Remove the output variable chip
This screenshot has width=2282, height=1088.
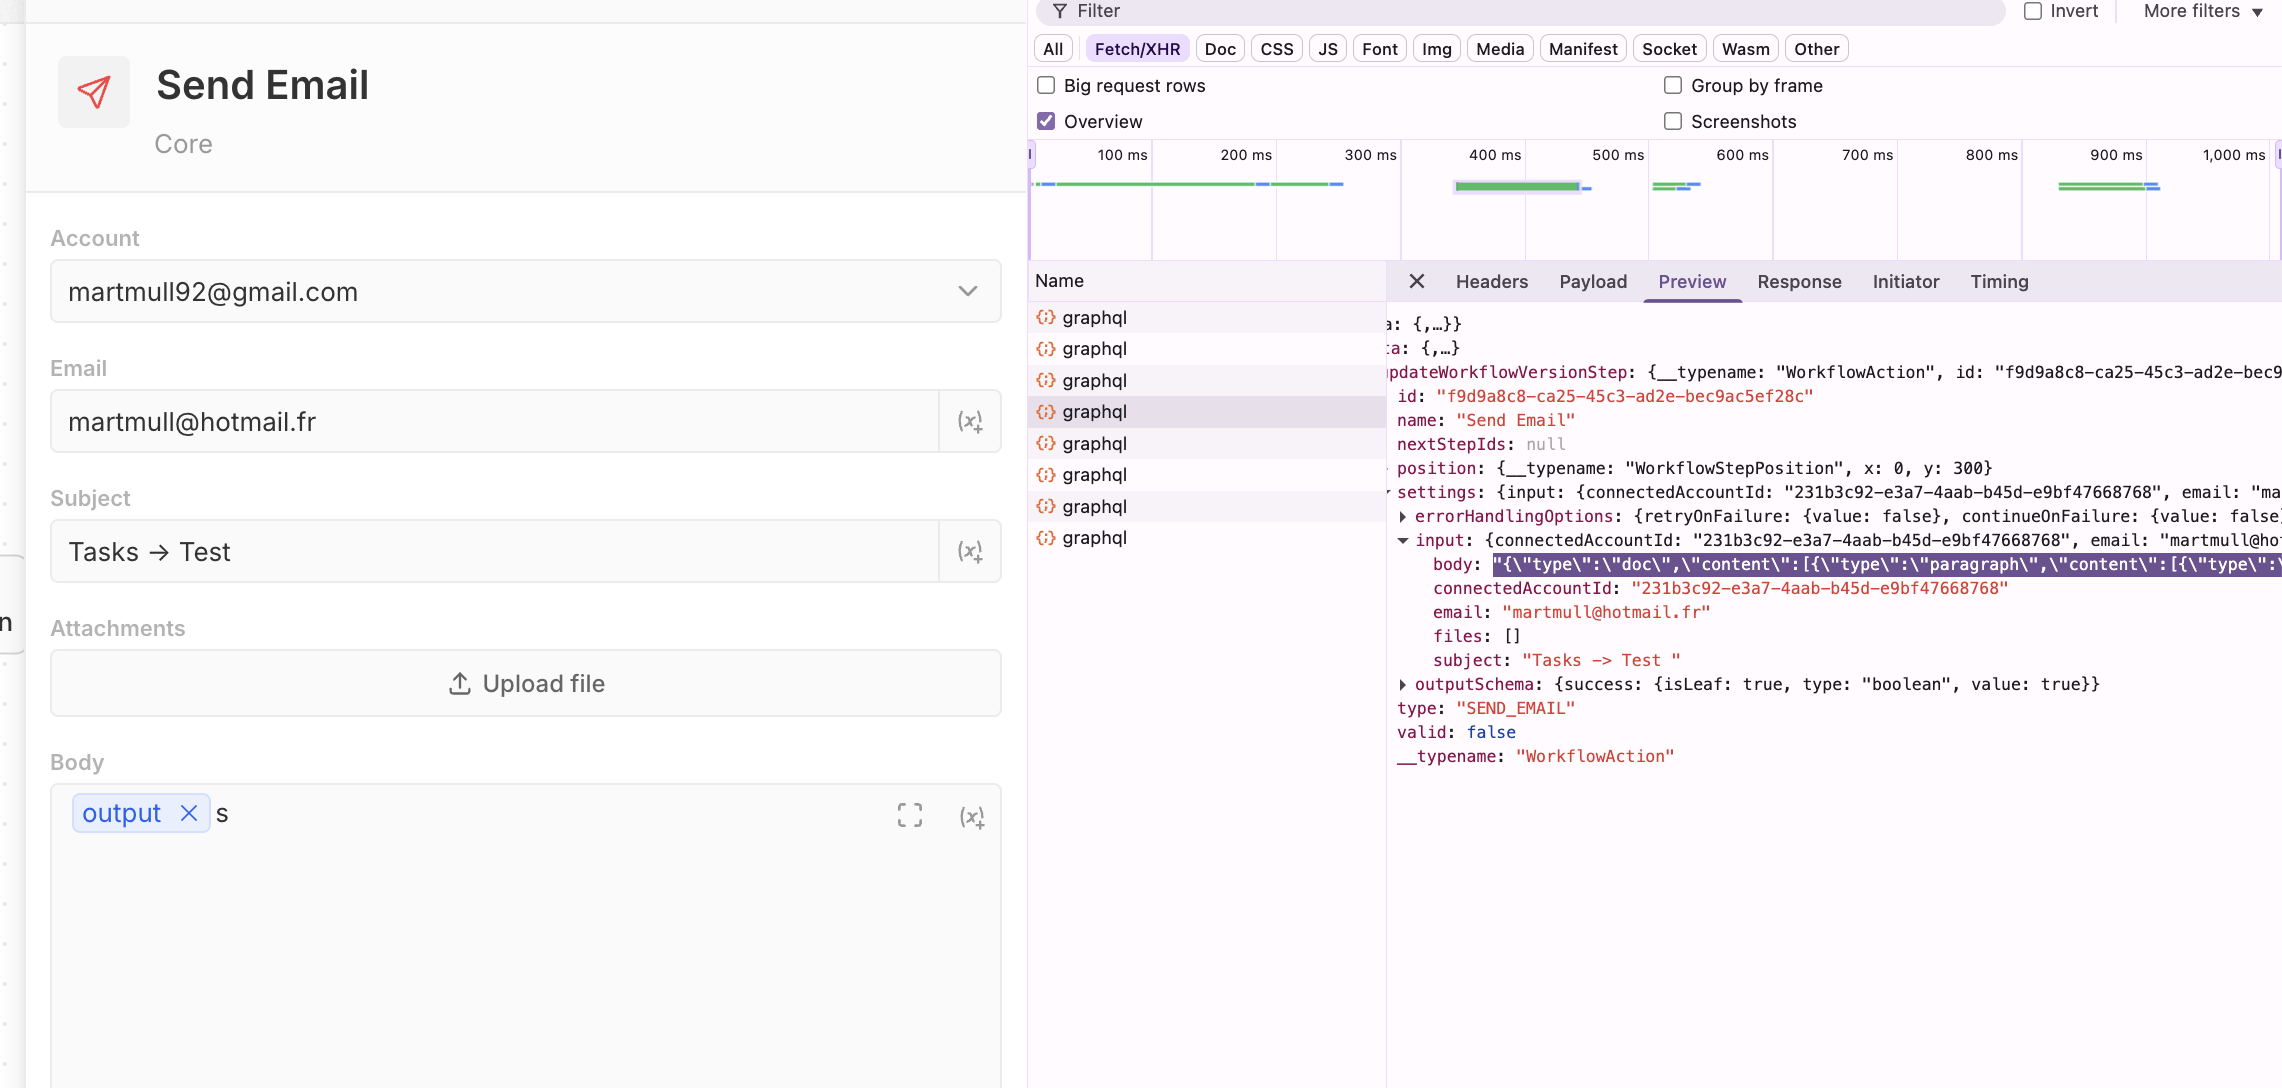[x=189, y=813]
